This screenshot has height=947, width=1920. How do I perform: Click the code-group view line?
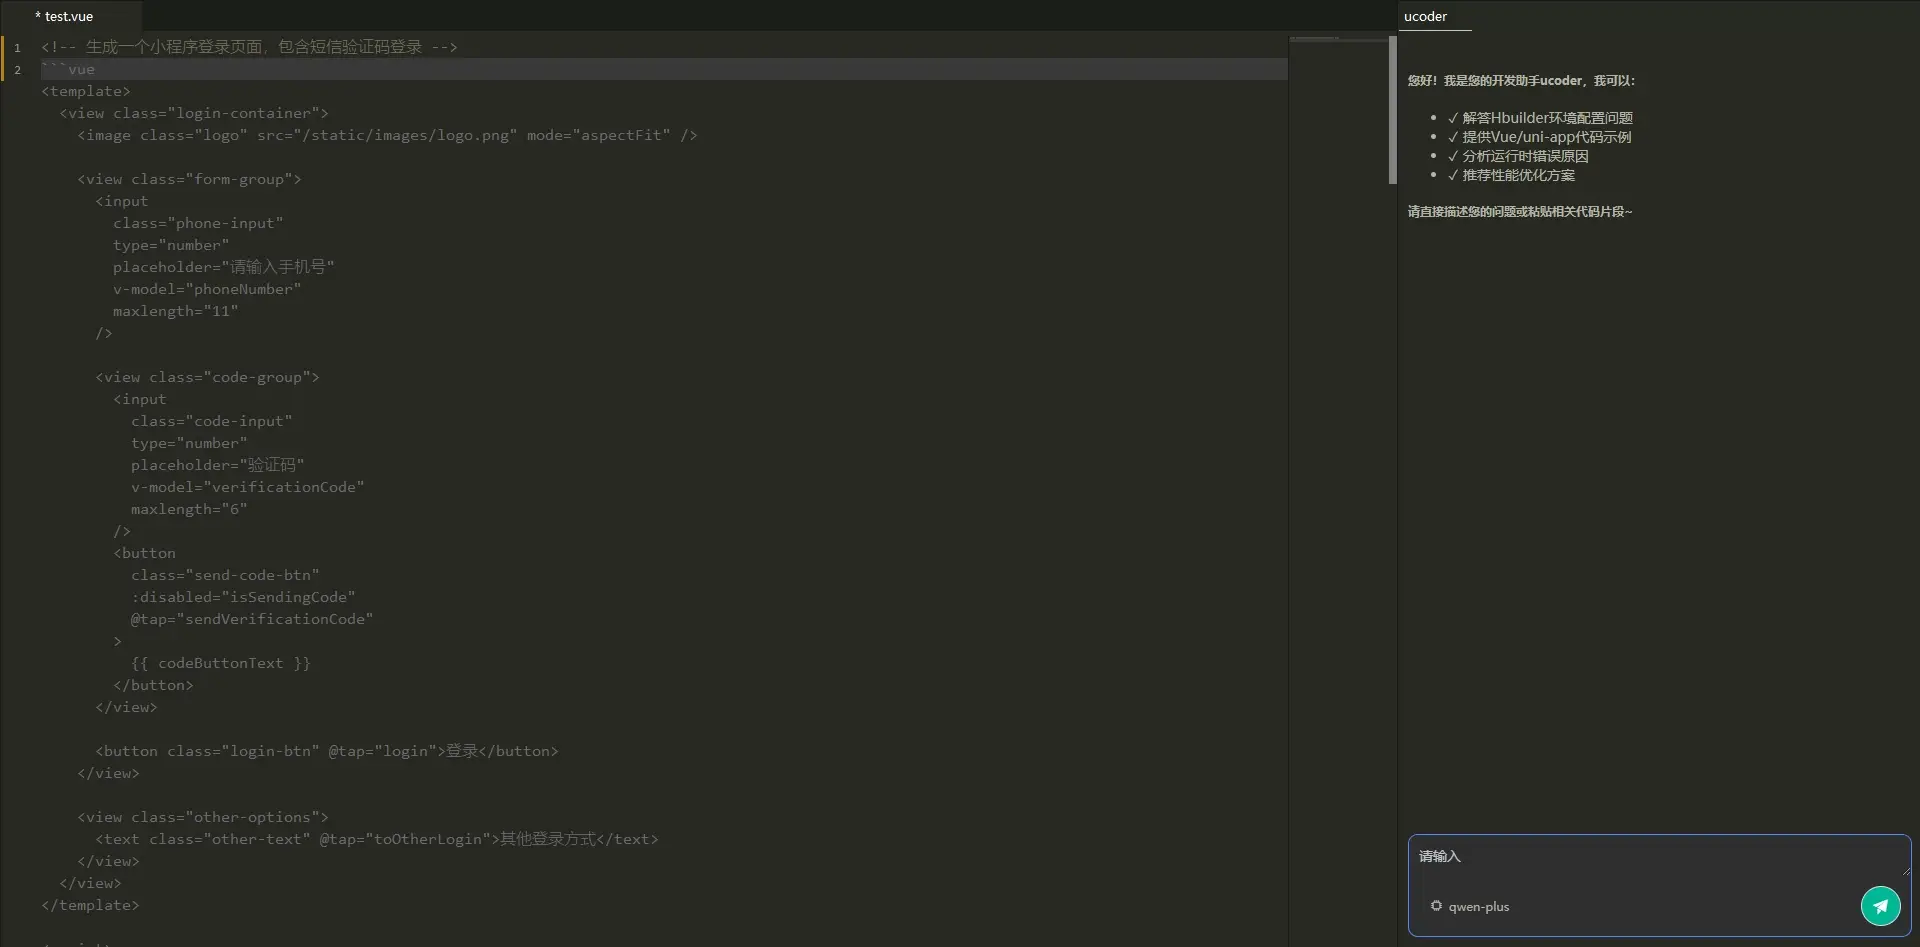pos(207,377)
